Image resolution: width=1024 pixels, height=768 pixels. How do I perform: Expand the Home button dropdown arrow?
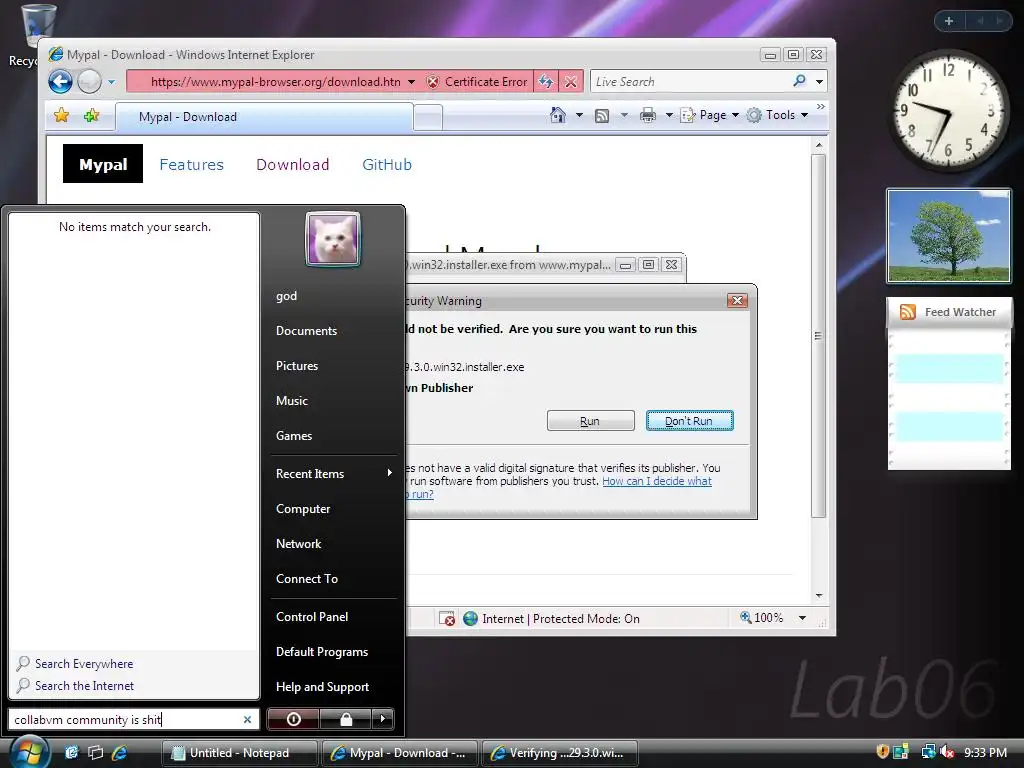point(579,116)
